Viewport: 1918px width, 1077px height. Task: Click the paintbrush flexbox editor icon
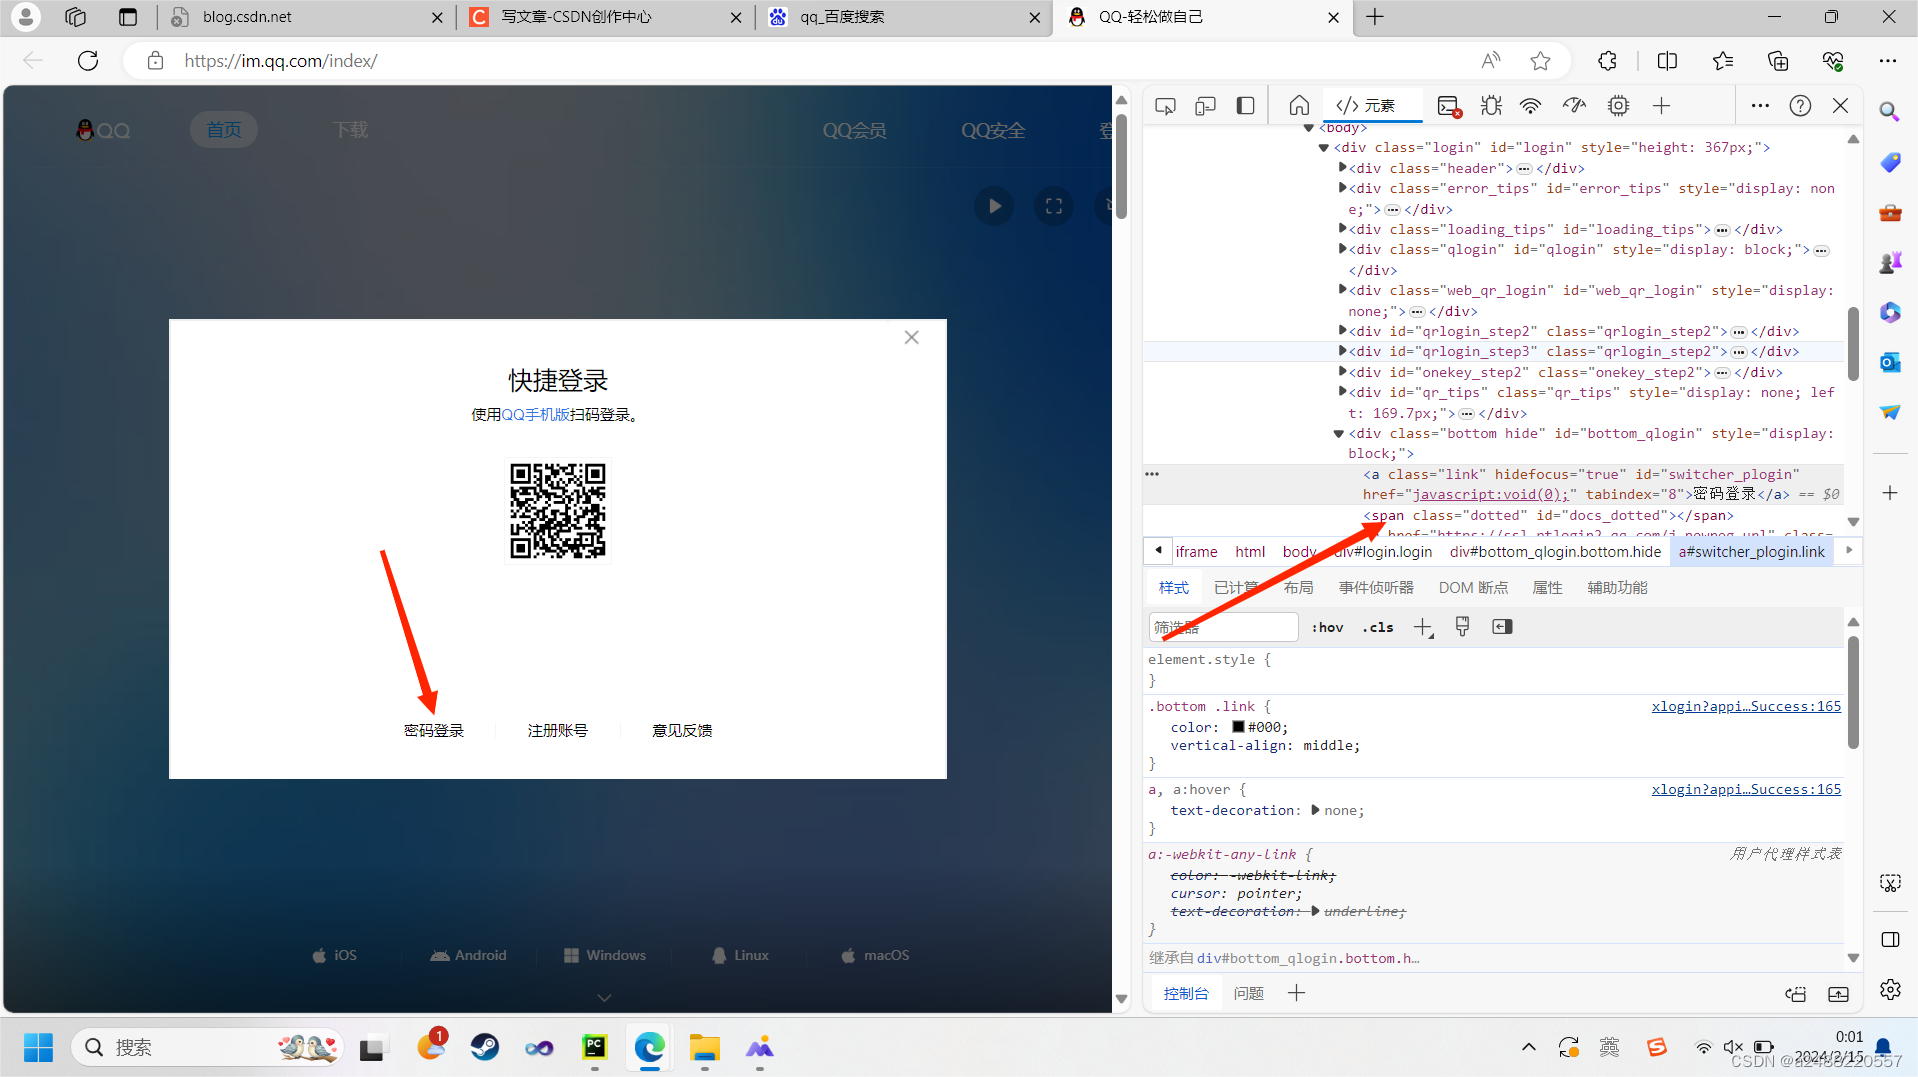coord(1462,627)
